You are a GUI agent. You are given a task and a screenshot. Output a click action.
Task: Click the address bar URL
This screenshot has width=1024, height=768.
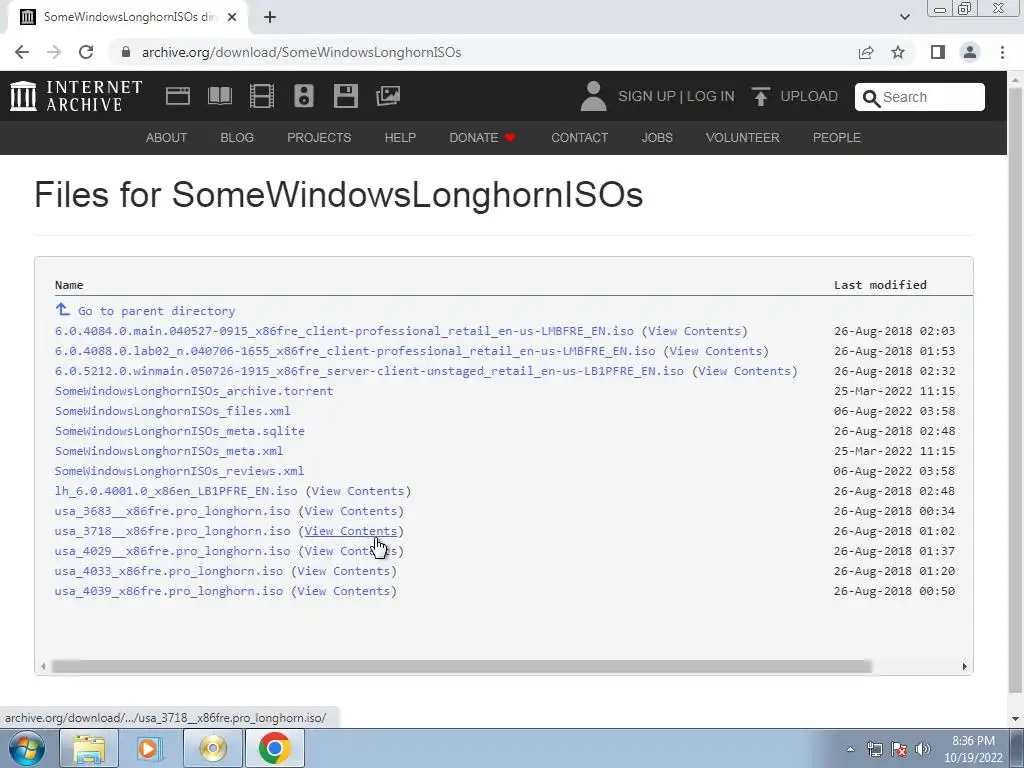pos(301,52)
